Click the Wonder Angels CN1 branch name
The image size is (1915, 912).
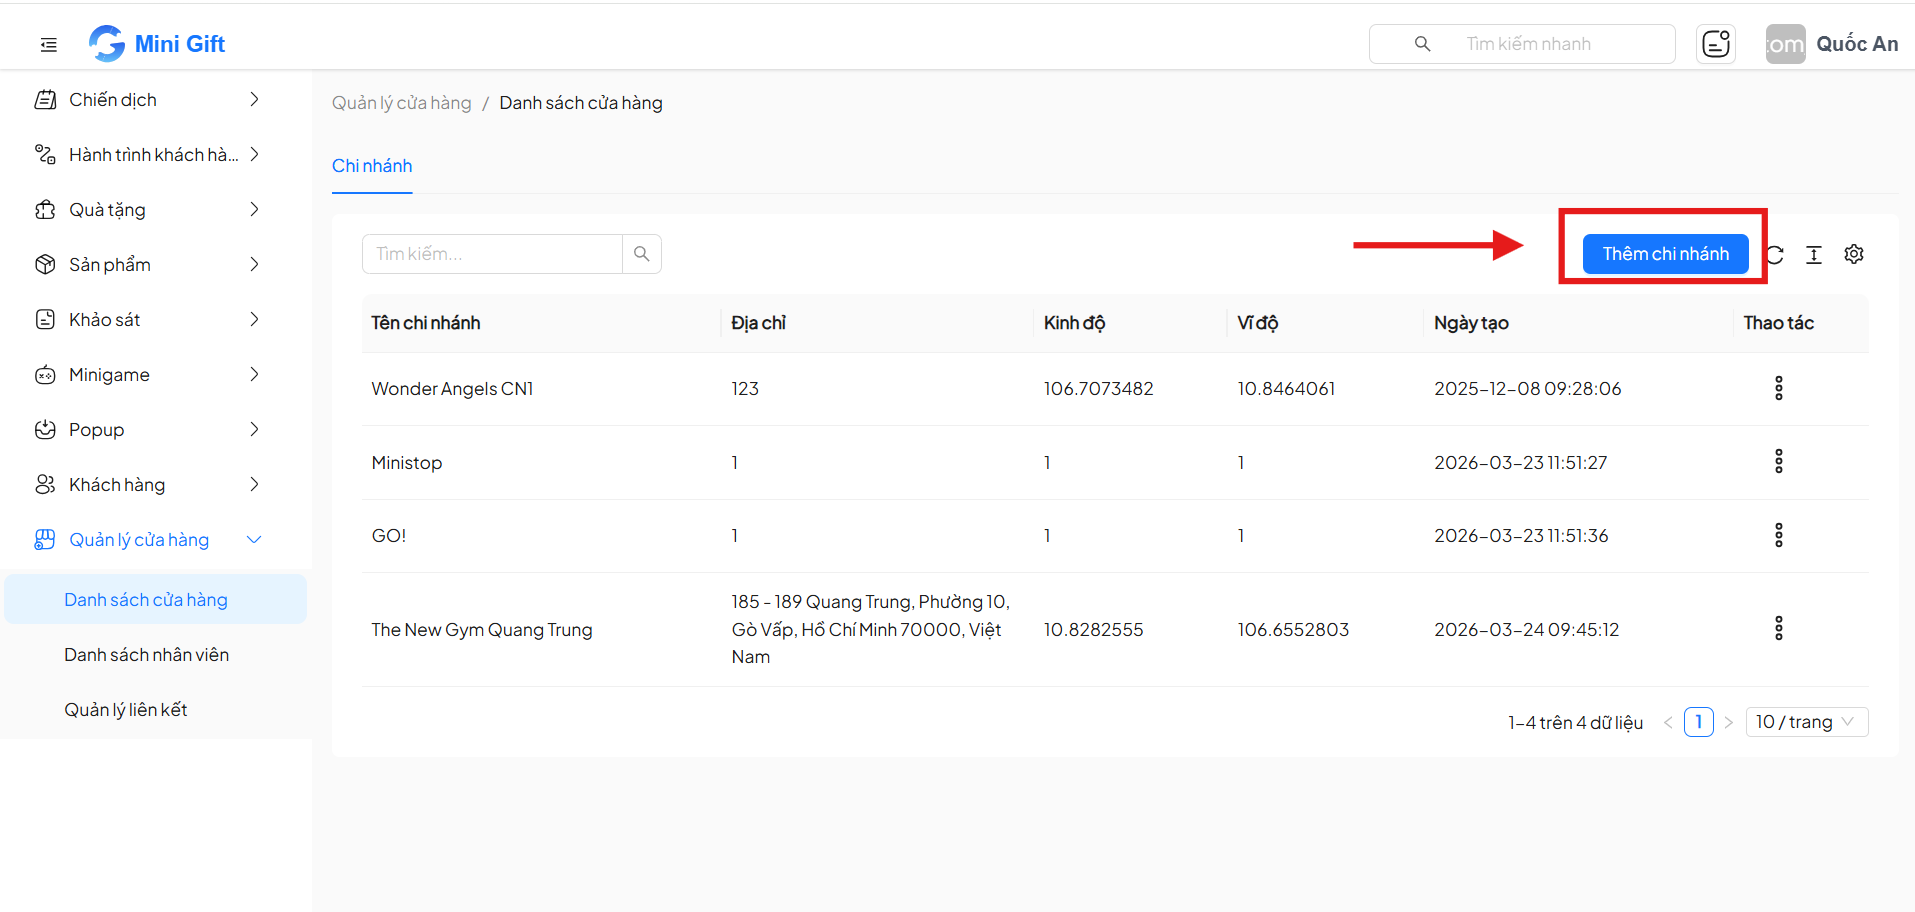click(x=452, y=389)
